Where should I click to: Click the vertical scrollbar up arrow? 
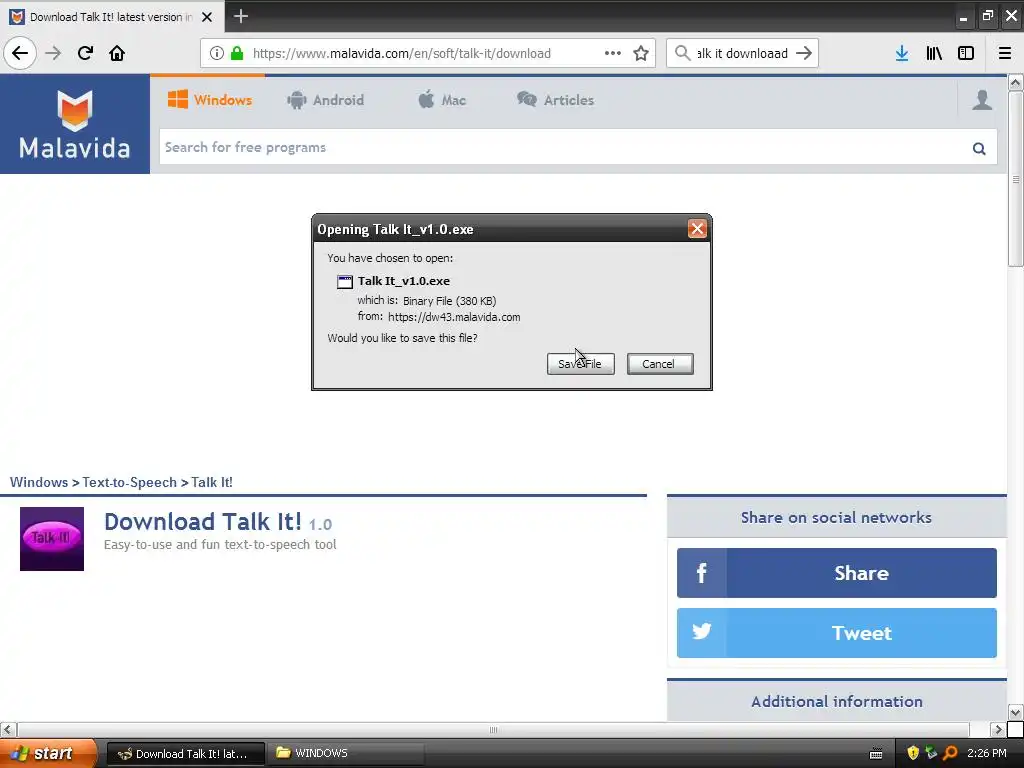(1015, 82)
